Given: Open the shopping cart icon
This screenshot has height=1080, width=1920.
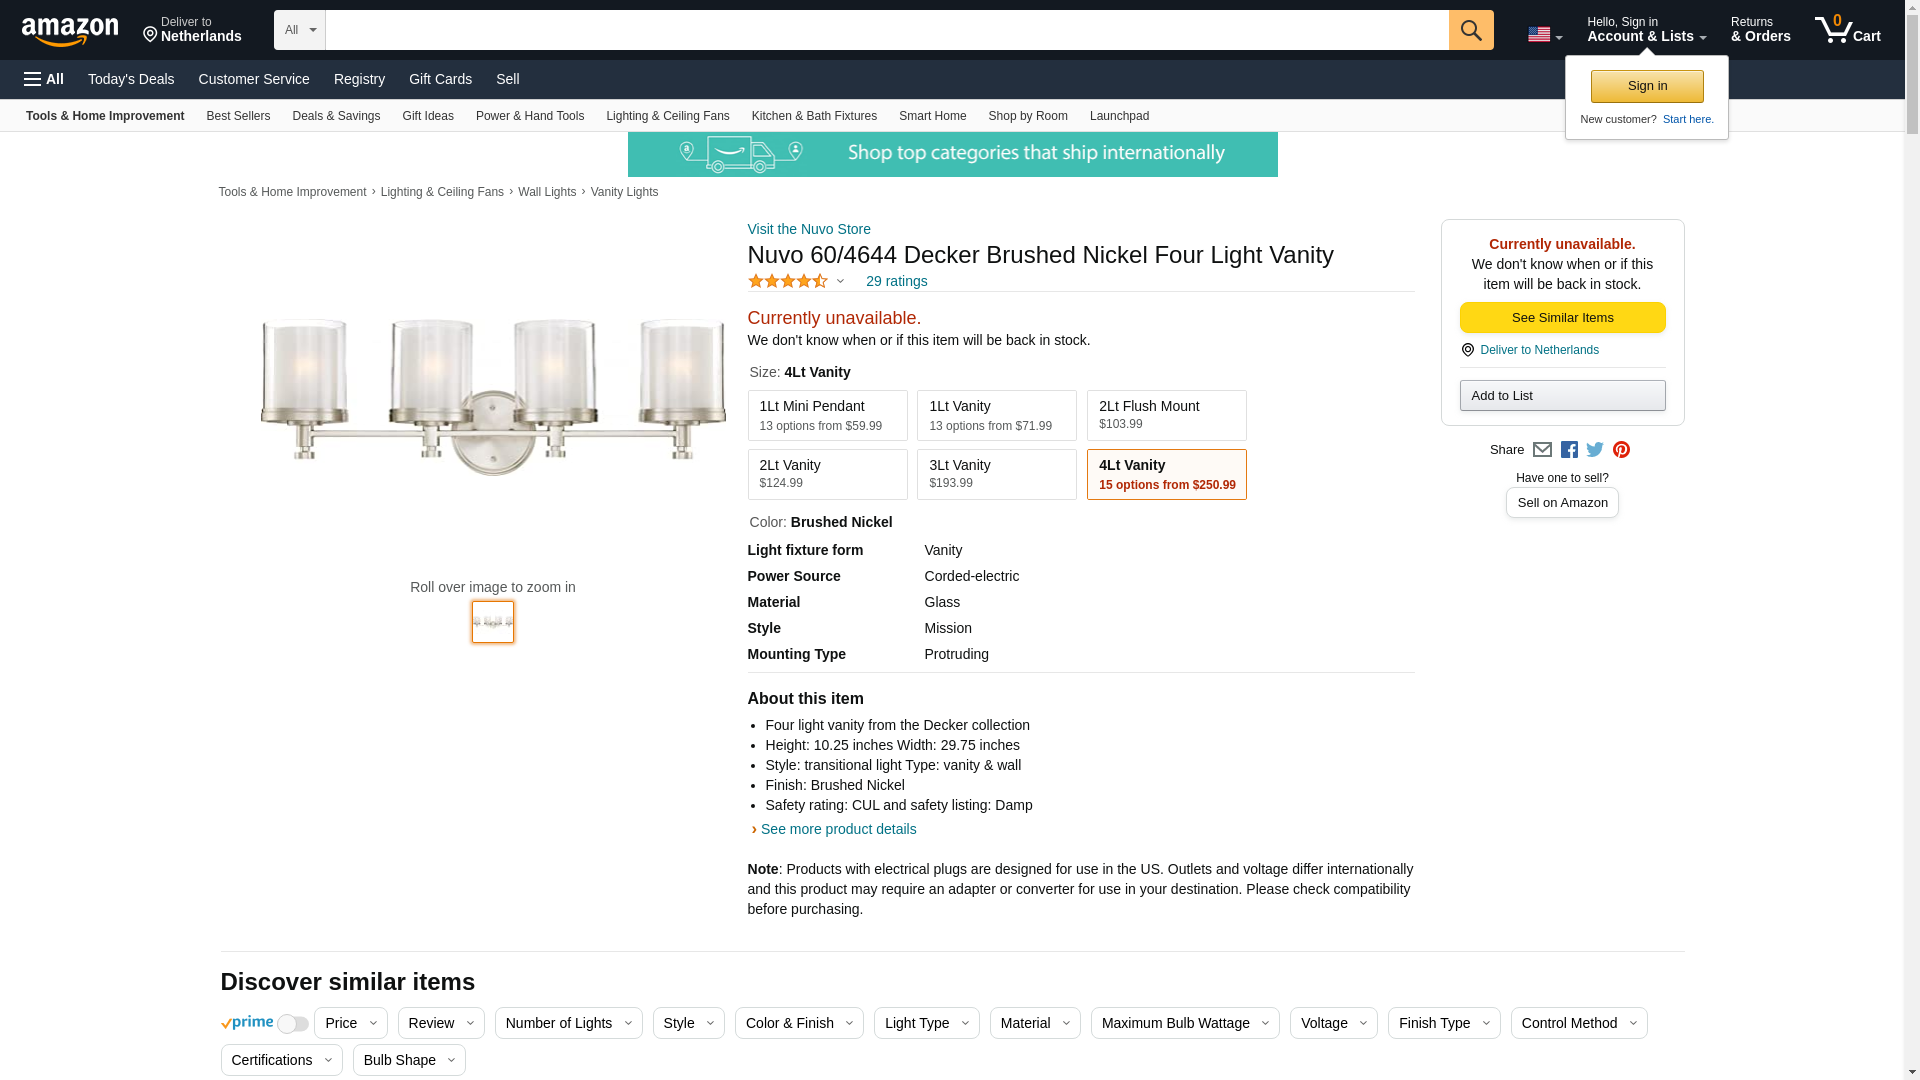Looking at the screenshot, I should pos(1846,29).
